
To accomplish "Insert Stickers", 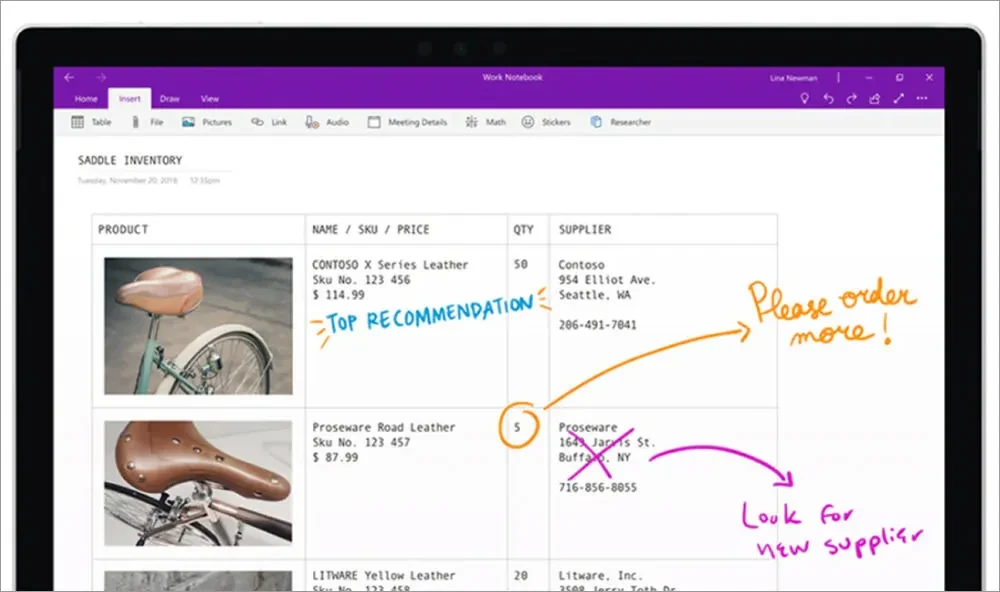I will pos(546,121).
